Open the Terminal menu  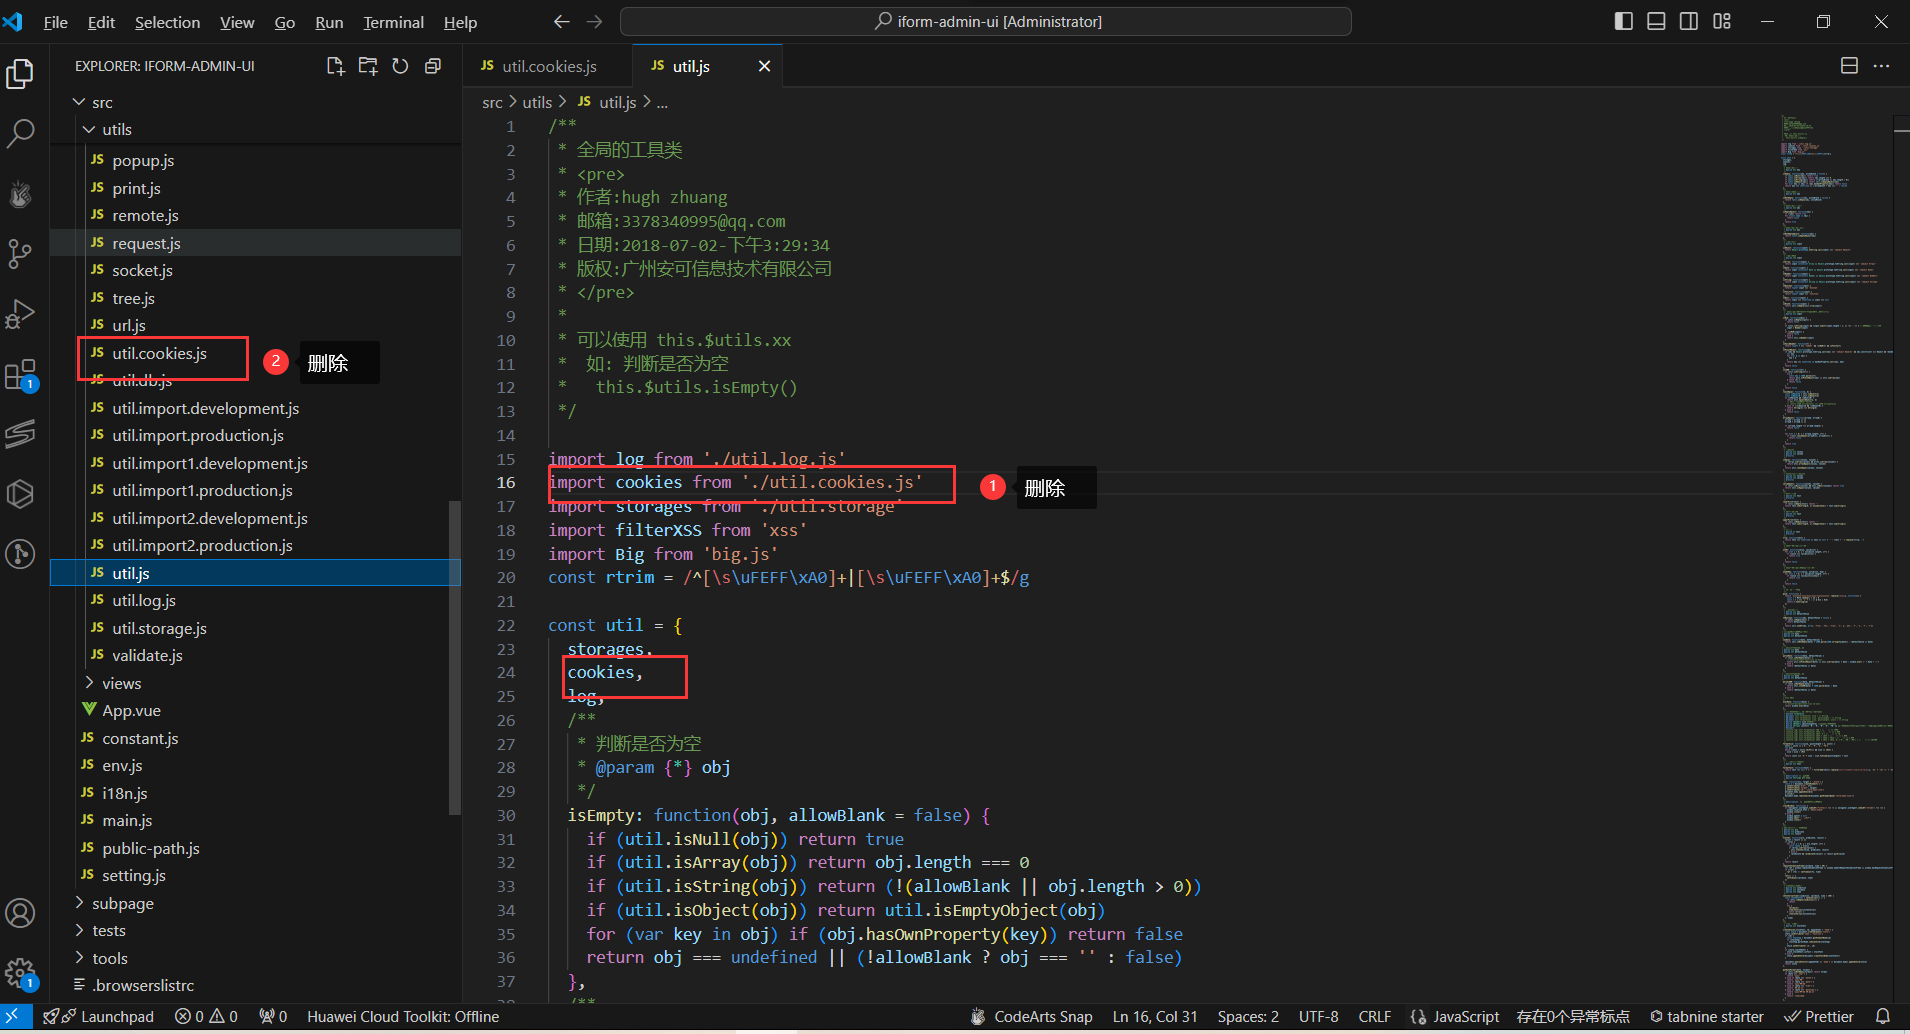pos(393,22)
